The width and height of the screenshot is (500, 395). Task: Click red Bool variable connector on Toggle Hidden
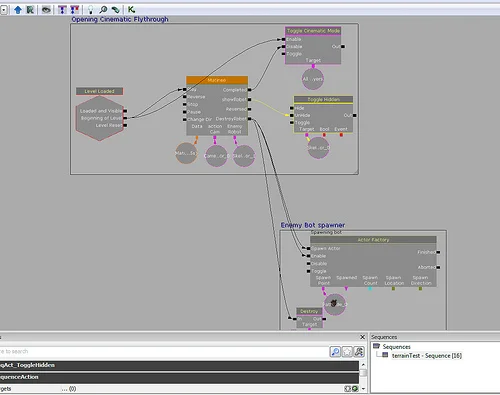[x=324, y=135]
